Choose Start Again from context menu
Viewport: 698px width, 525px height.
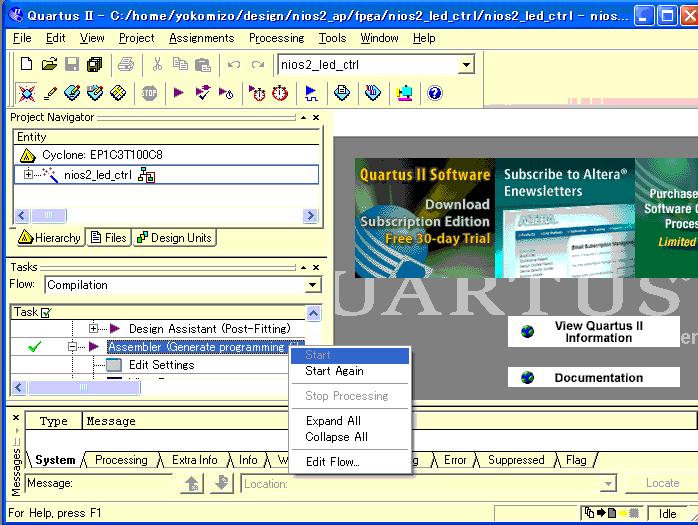(x=350, y=371)
